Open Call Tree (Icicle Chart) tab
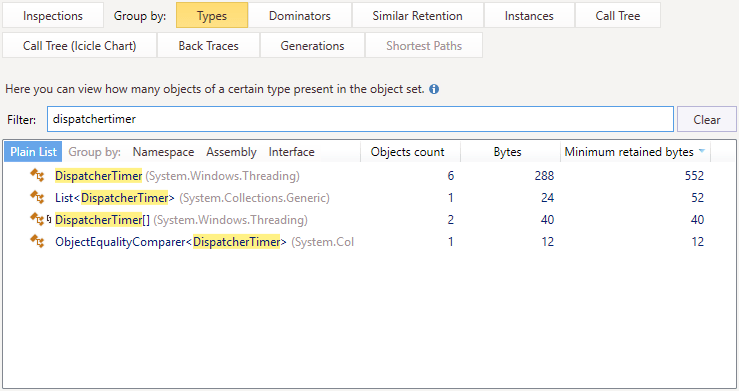This screenshot has height=391, width=739. (x=79, y=46)
